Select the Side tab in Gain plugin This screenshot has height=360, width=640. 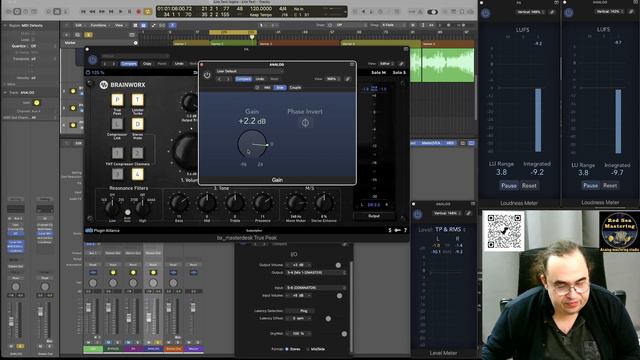pyautogui.click(x=280, y=87)
